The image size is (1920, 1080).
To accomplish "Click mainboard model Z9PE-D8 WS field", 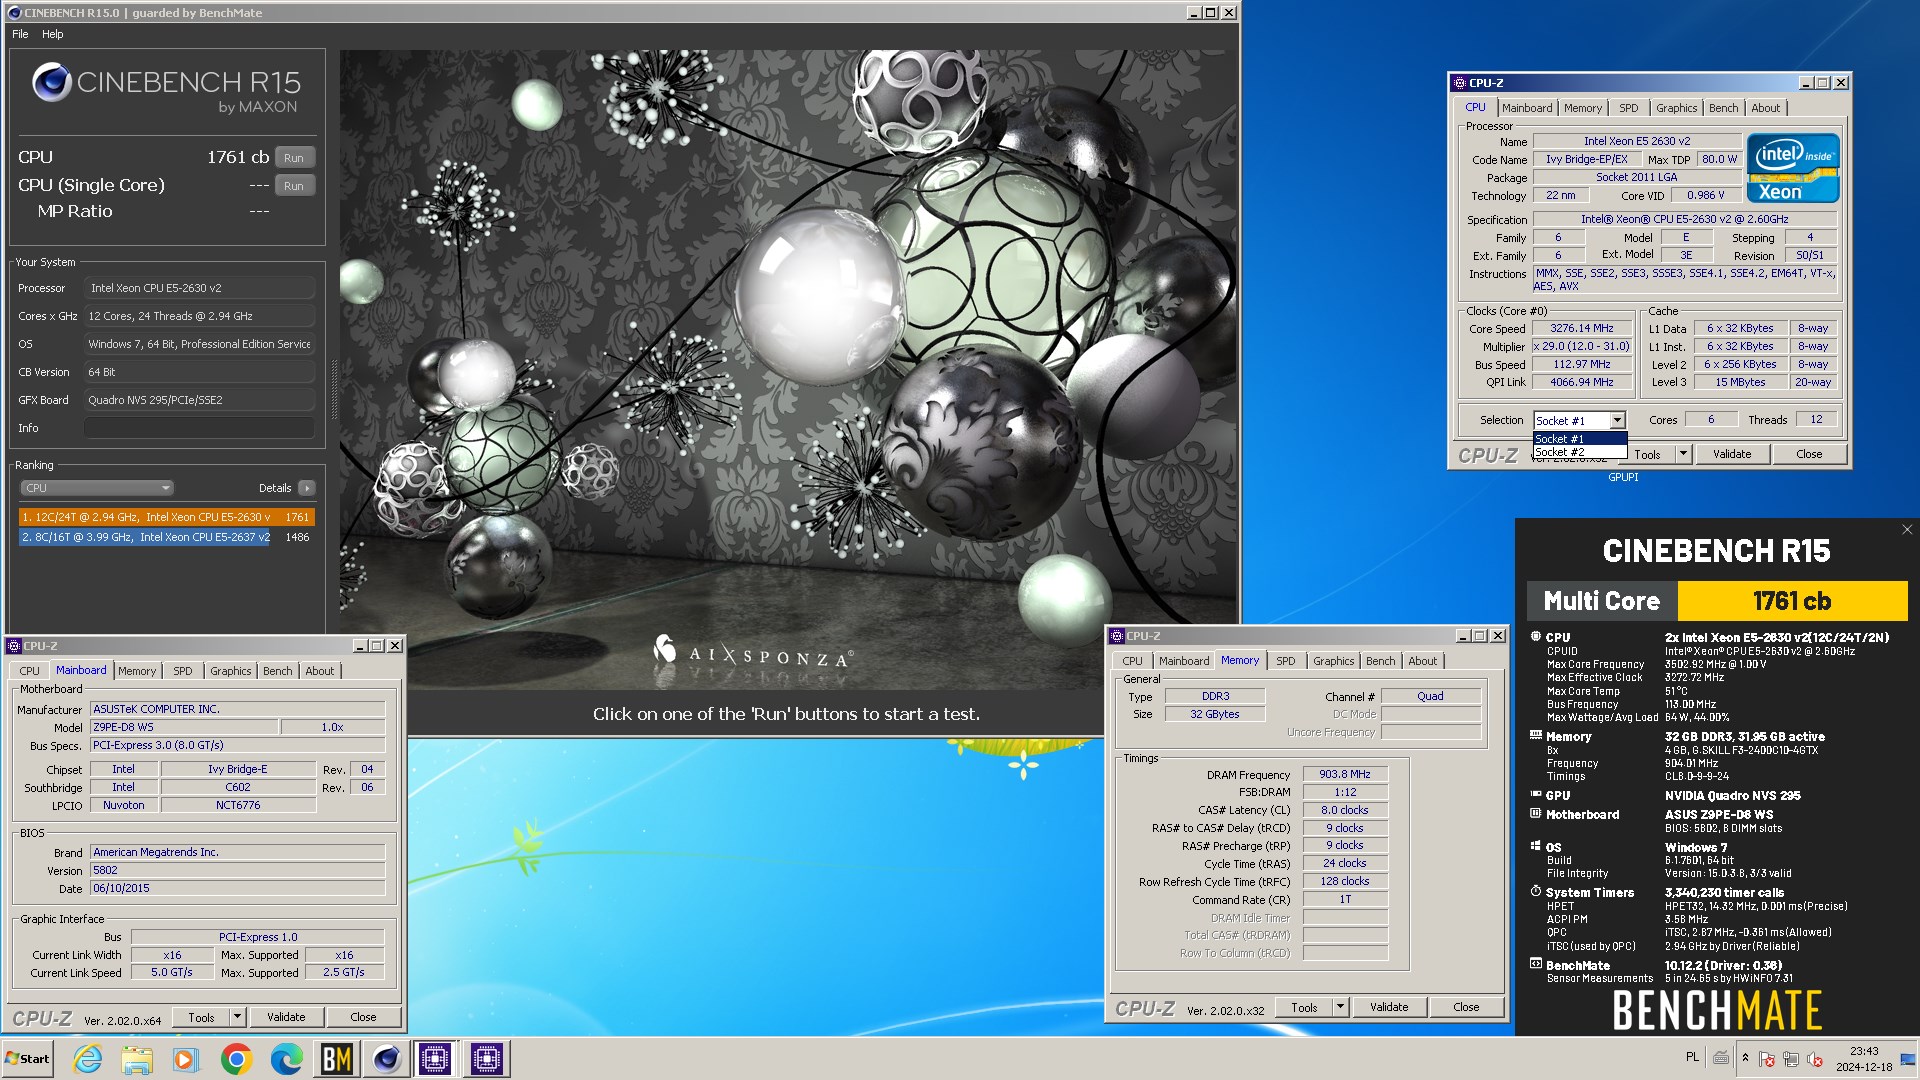I will (x=185, y=727).
